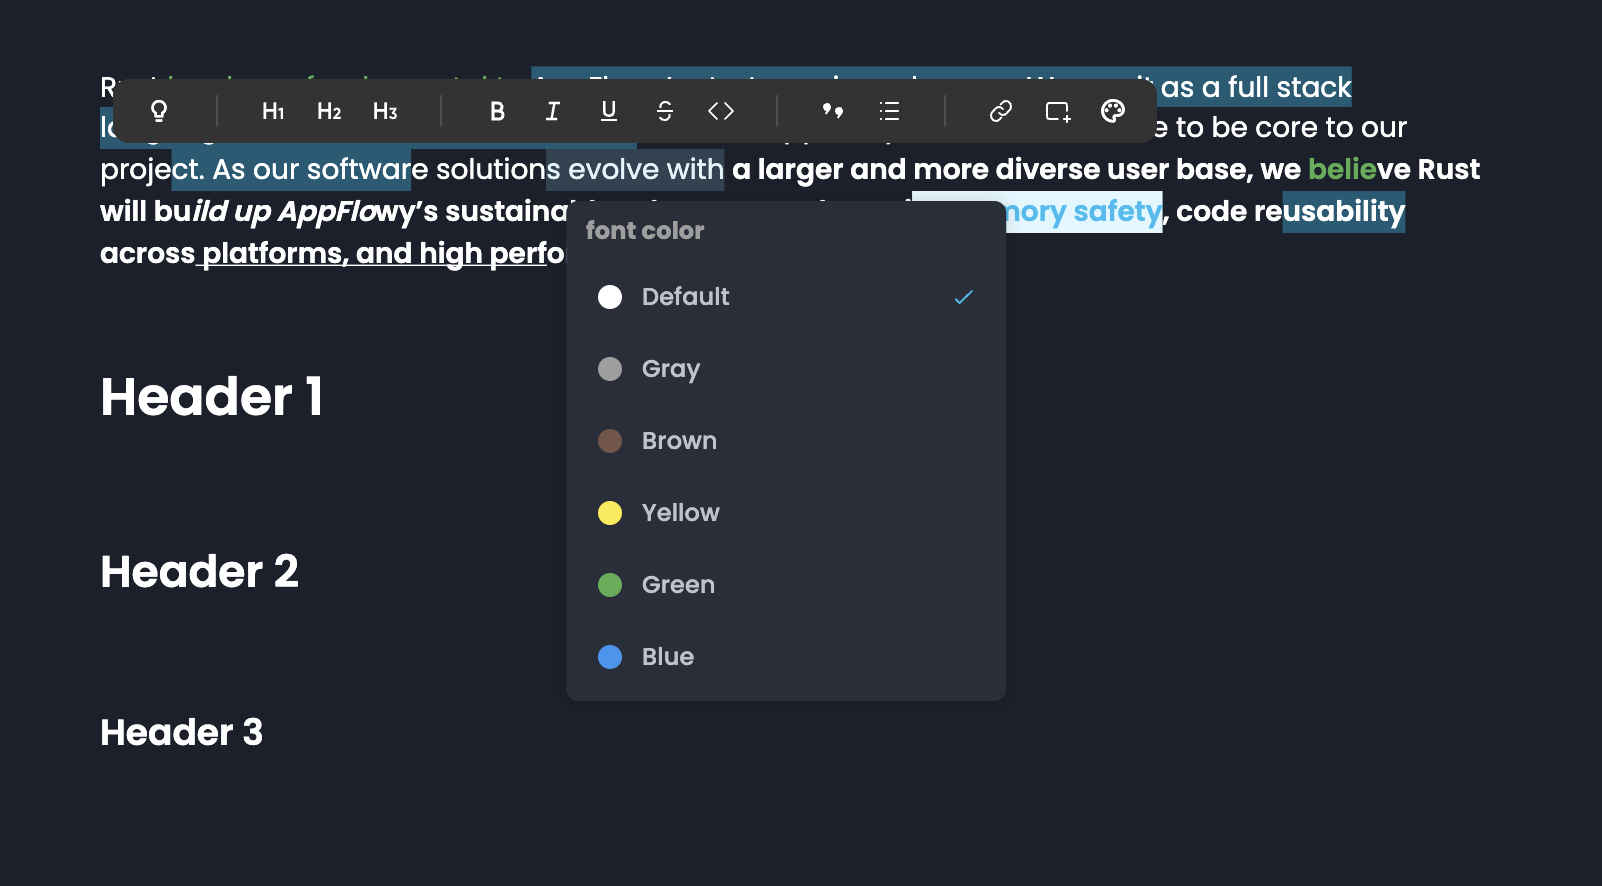The image size is (1602, 886).
Task: Click the brown color swatch circle
Action: [610, 441]
